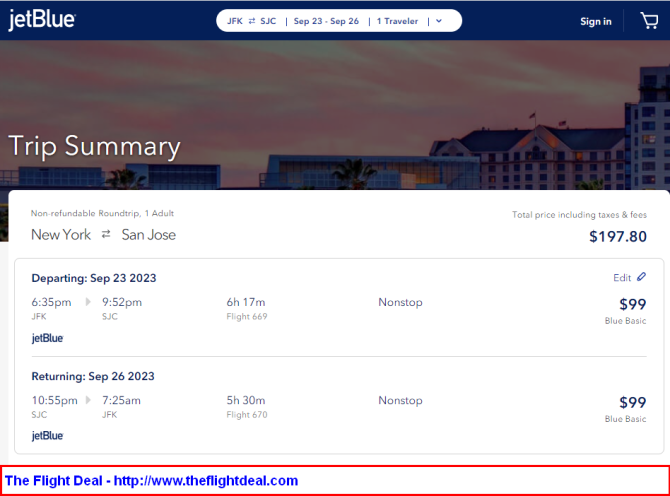Click the 5h 30m duration
The width and height of the screenshot is (670, 496).
[x=246, y=400]
